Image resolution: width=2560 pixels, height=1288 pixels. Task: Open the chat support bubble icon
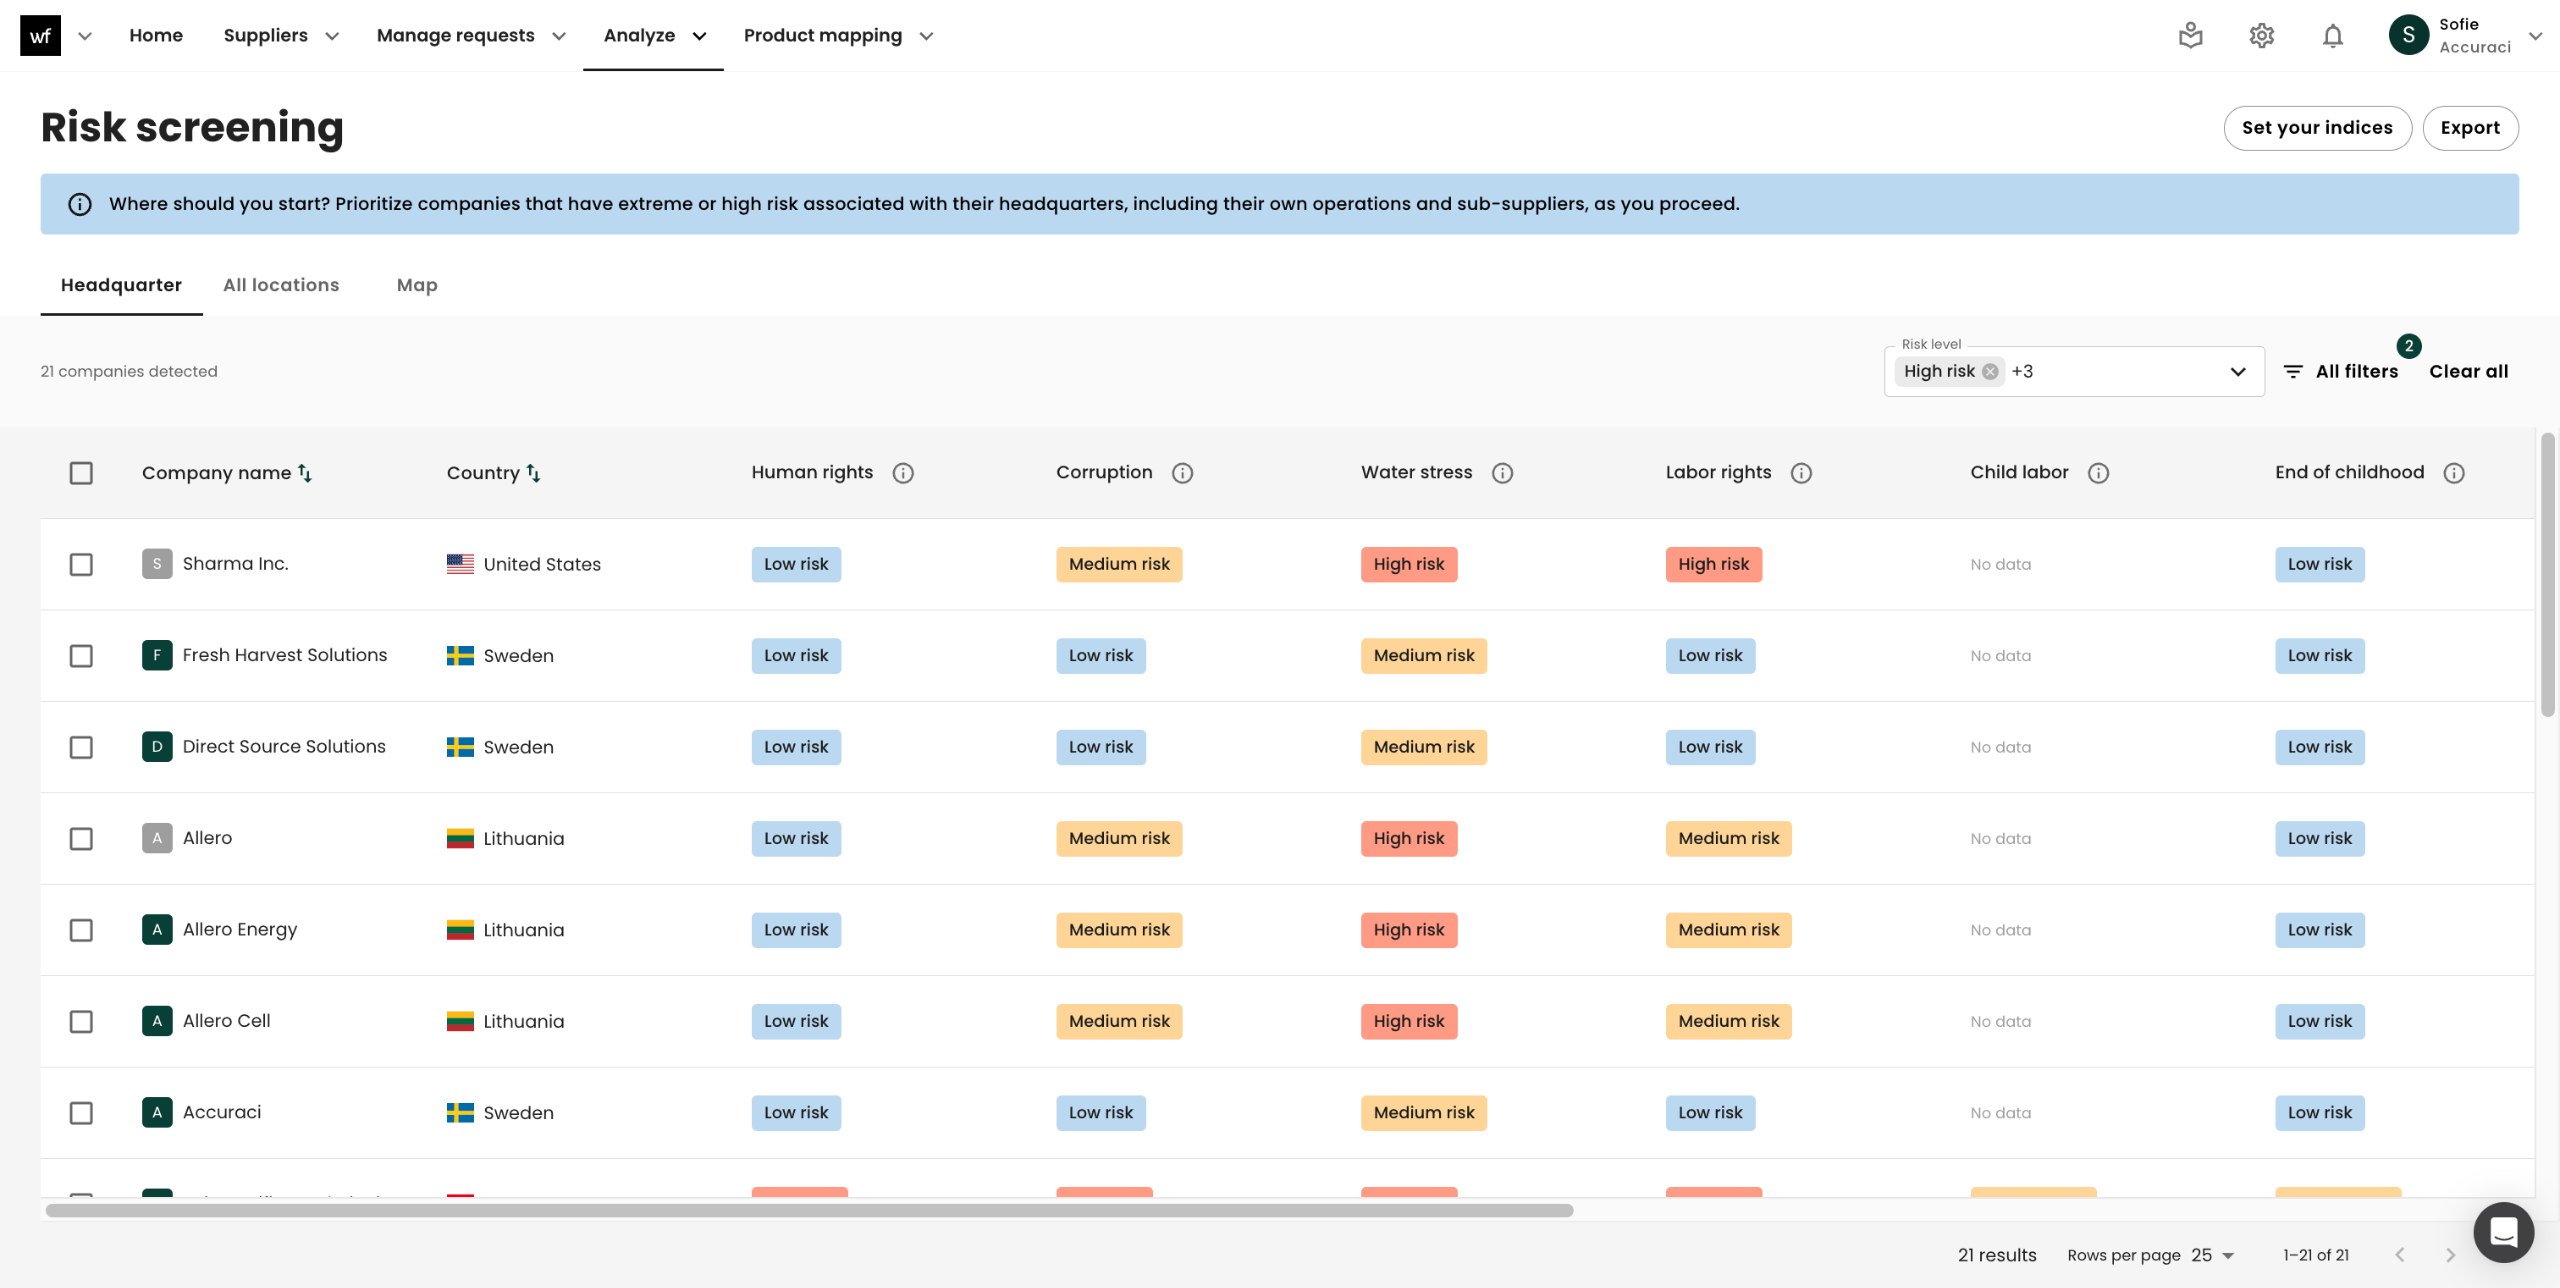click(2503, 1232)
